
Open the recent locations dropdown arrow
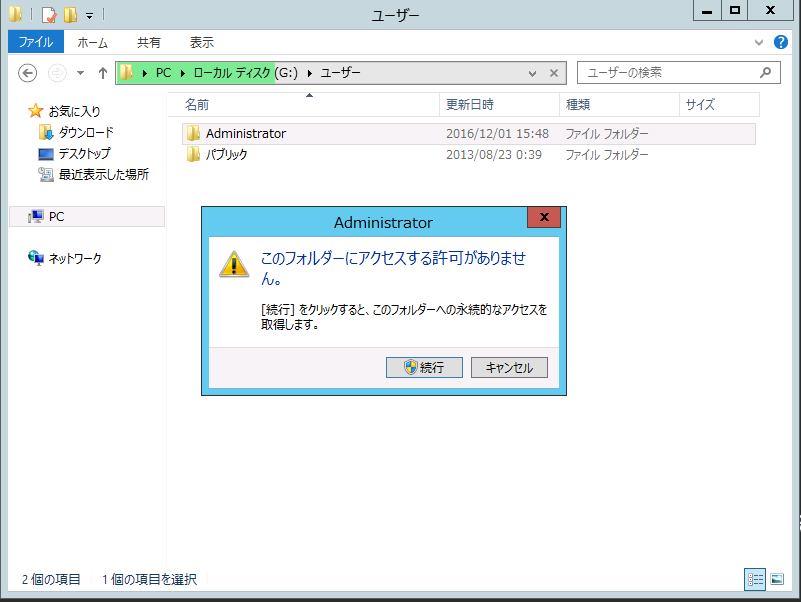(80, 73)
